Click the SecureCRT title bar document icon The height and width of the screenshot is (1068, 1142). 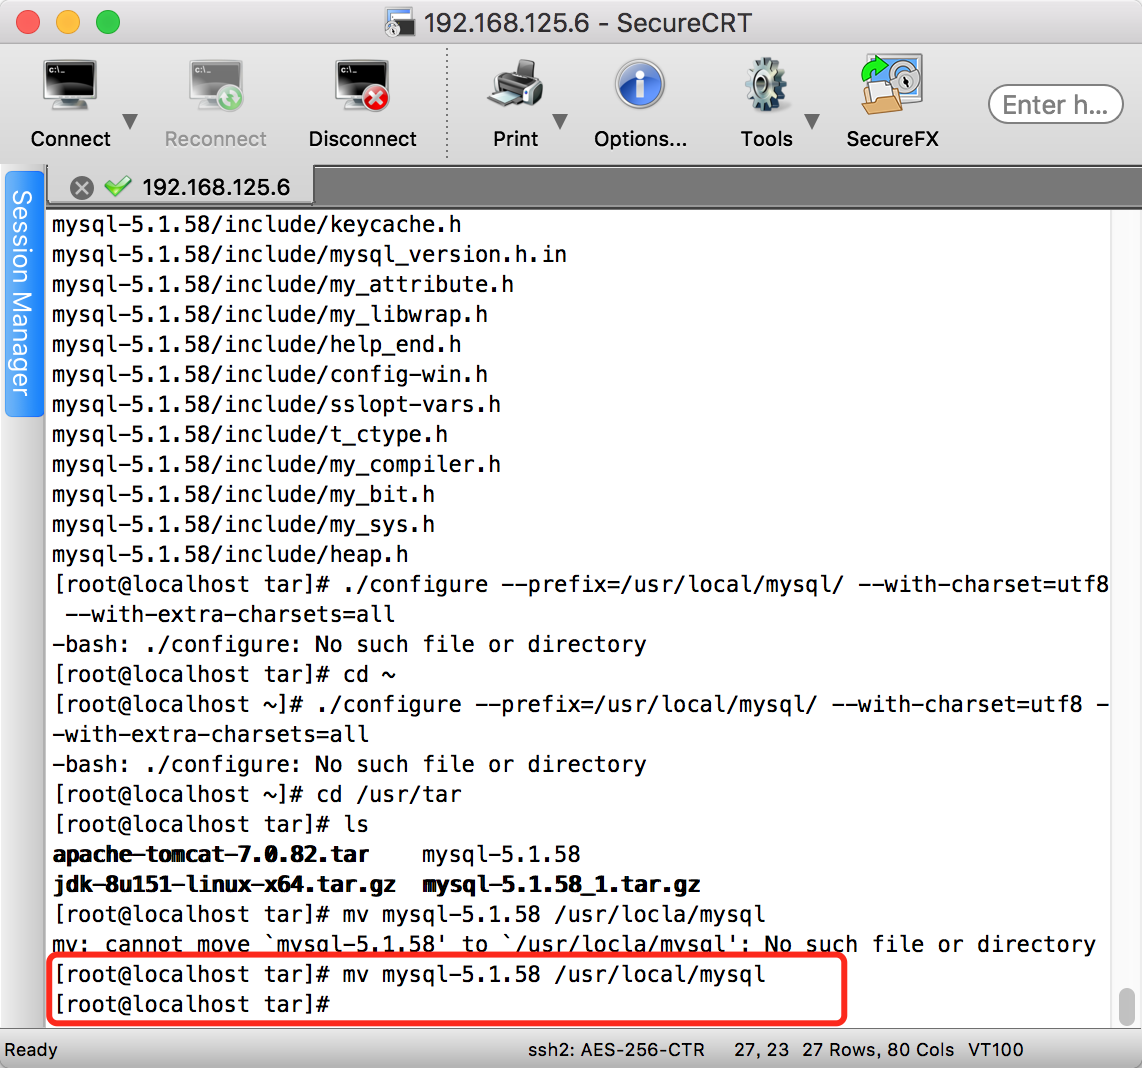[400, 23]
